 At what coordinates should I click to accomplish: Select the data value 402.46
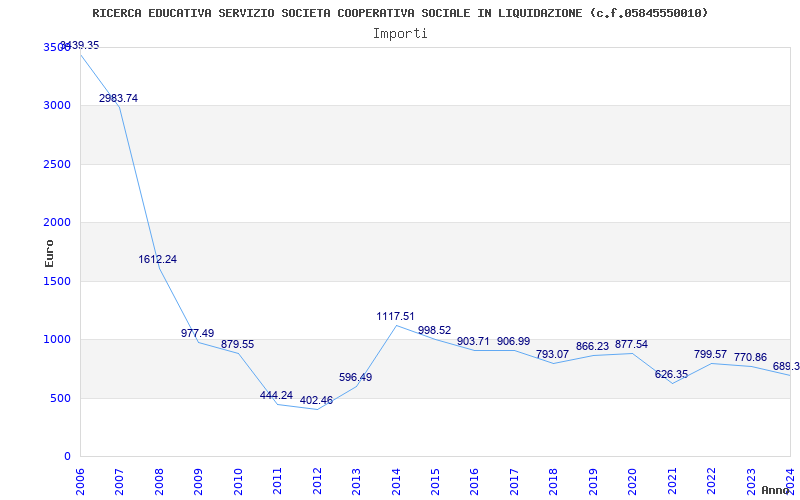click(316, 401)
